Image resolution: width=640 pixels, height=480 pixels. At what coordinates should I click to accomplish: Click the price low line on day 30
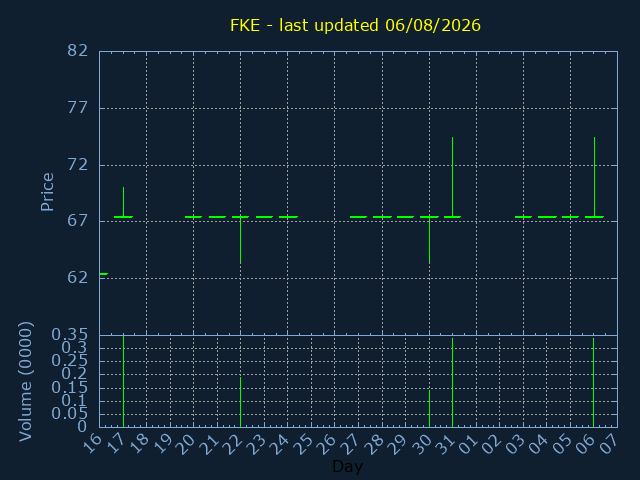(x=429, y=240)
